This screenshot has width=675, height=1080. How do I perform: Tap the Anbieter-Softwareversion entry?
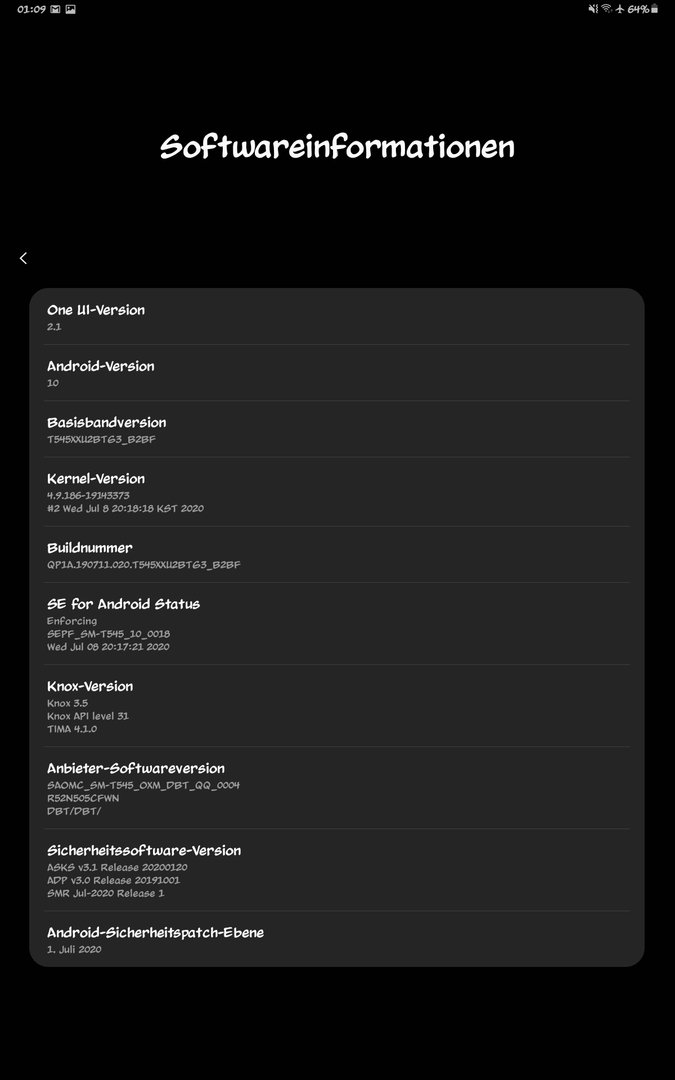click(337, 787)
